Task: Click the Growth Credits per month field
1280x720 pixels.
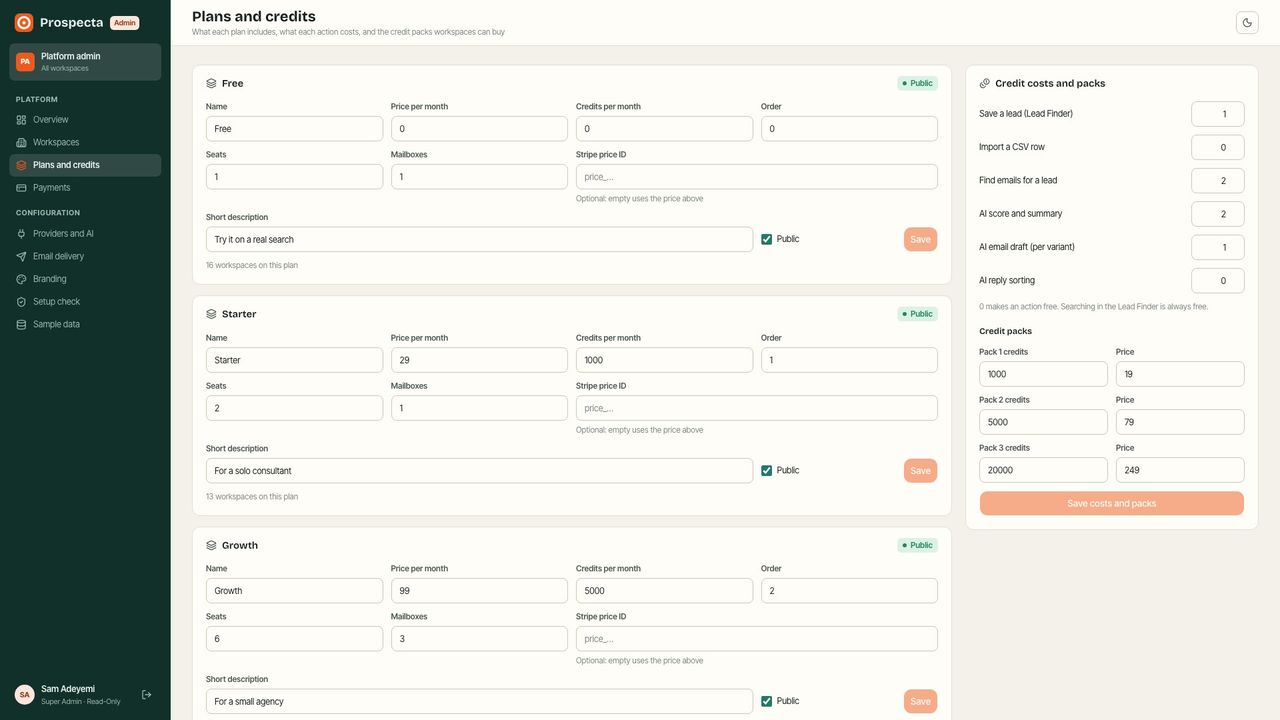Action: pyautogui.click(x=664, y=591)
